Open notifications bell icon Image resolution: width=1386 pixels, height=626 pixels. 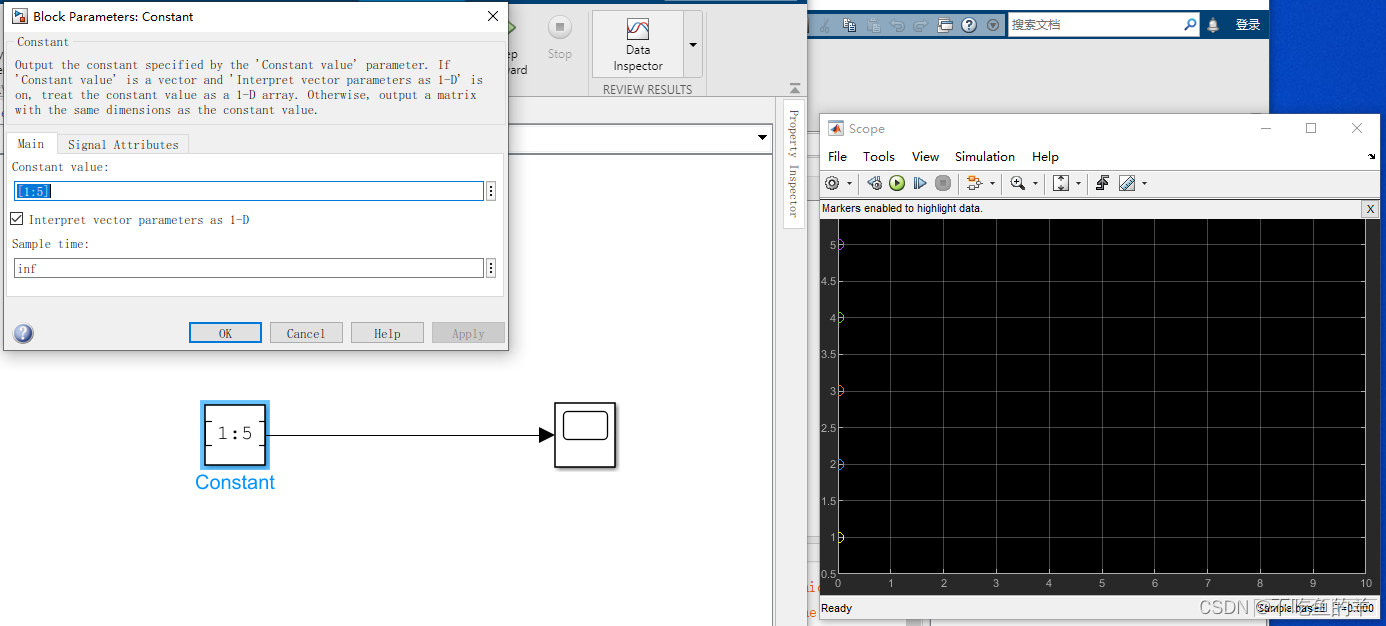click(1214, 25)
